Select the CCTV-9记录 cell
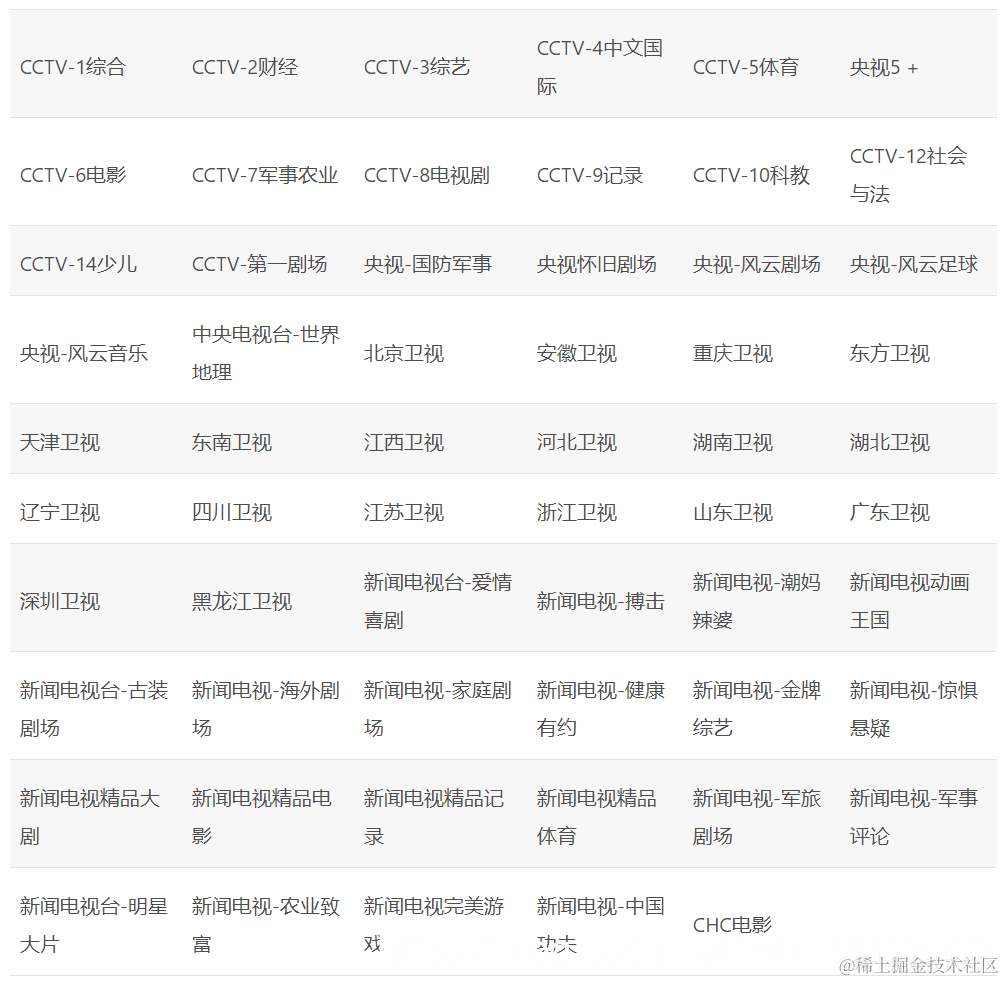 tap(590, 175)
